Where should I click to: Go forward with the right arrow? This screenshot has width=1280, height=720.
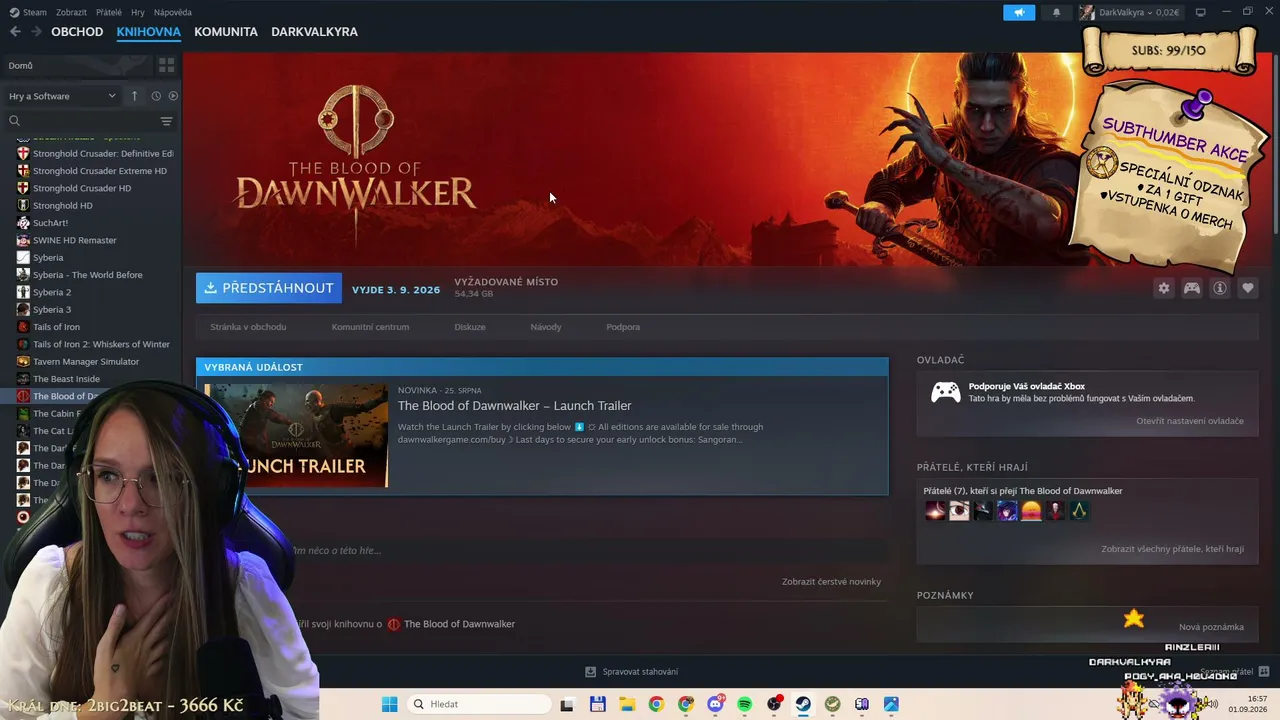[36, 32]
